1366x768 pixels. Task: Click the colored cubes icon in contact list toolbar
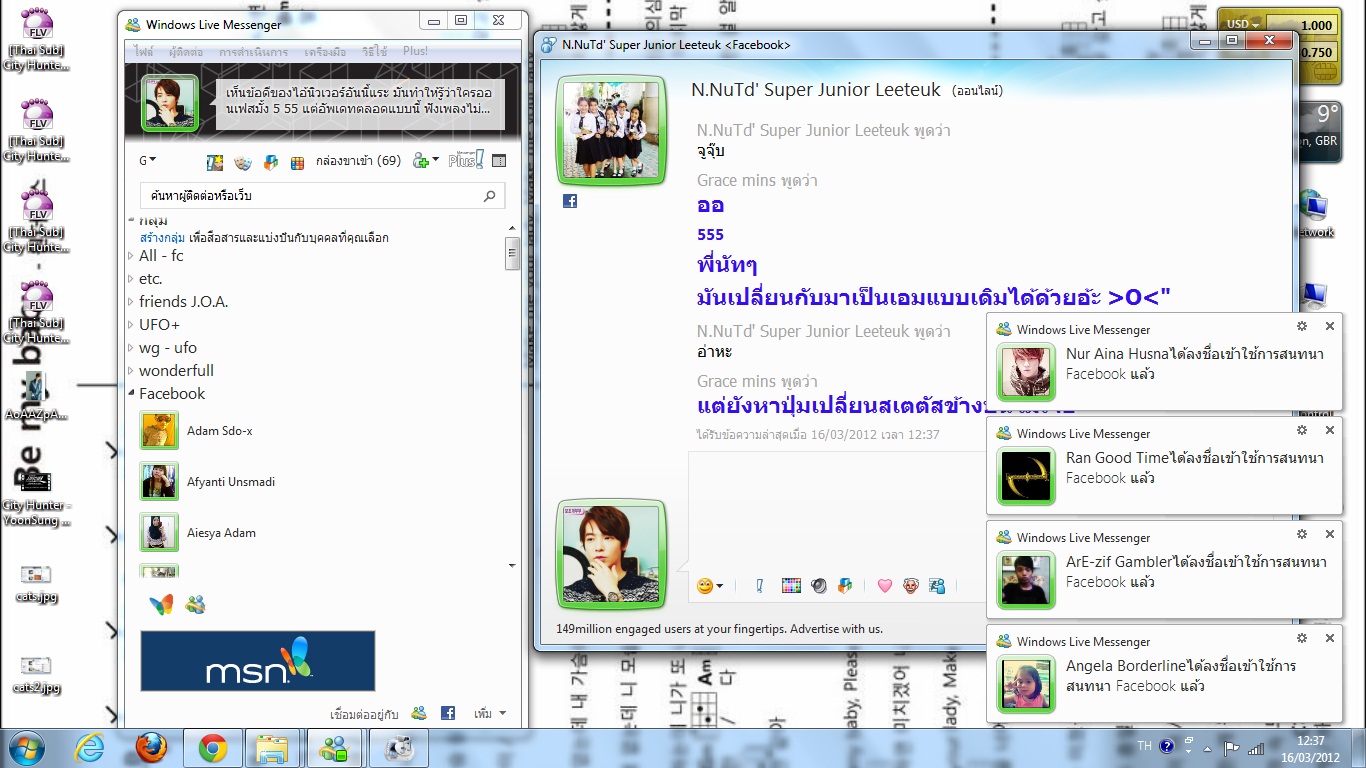click(270, 161)
